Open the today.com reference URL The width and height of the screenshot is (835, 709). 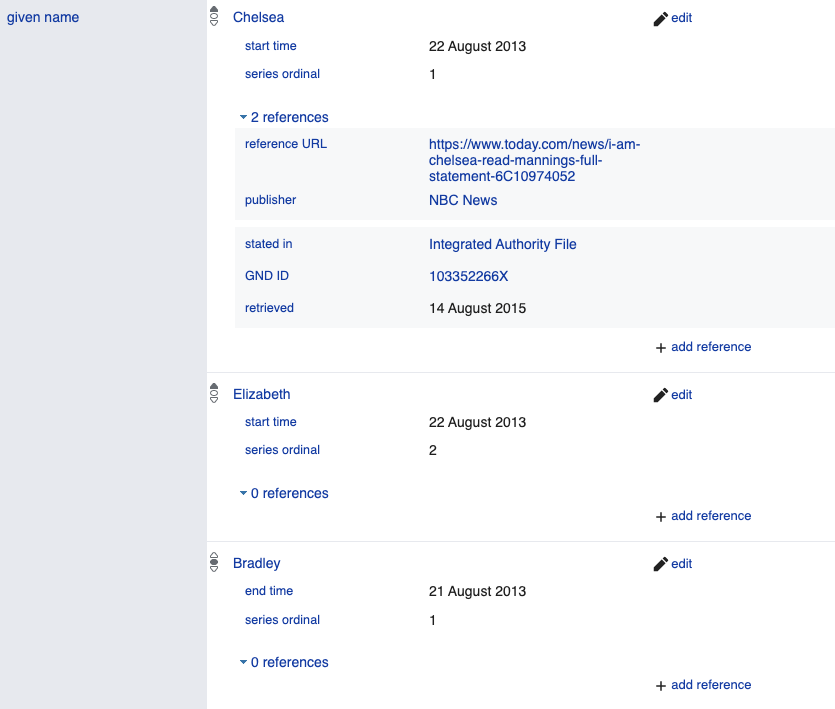coord(534,160)
